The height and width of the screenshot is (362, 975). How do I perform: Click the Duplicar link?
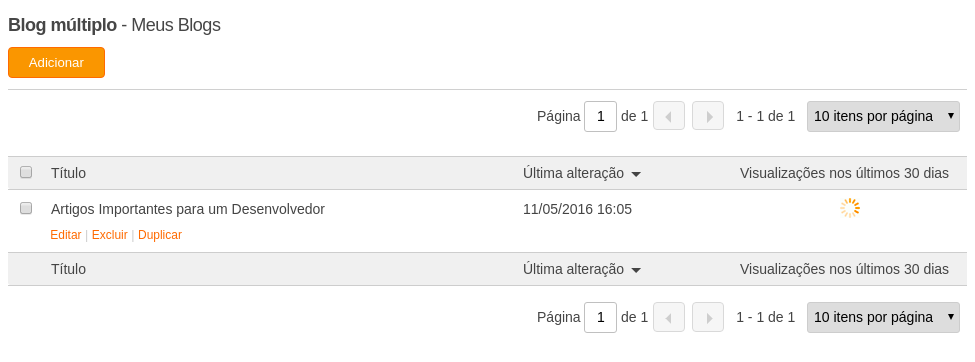160,235
